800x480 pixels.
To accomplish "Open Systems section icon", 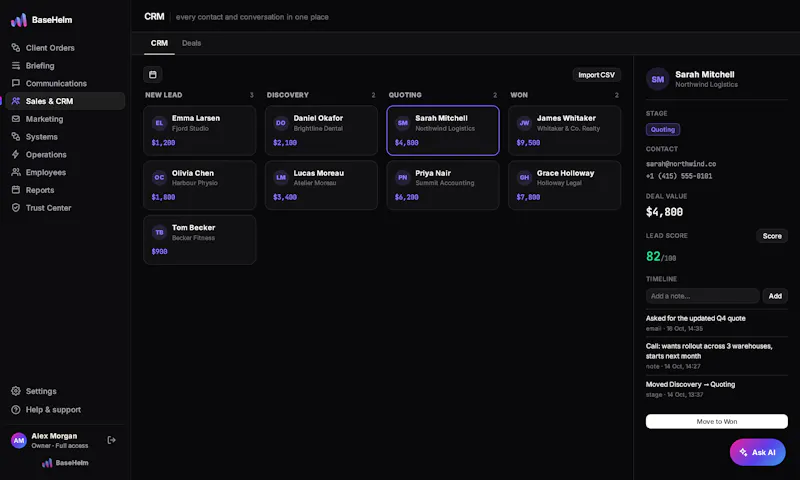I will point(16,137).
